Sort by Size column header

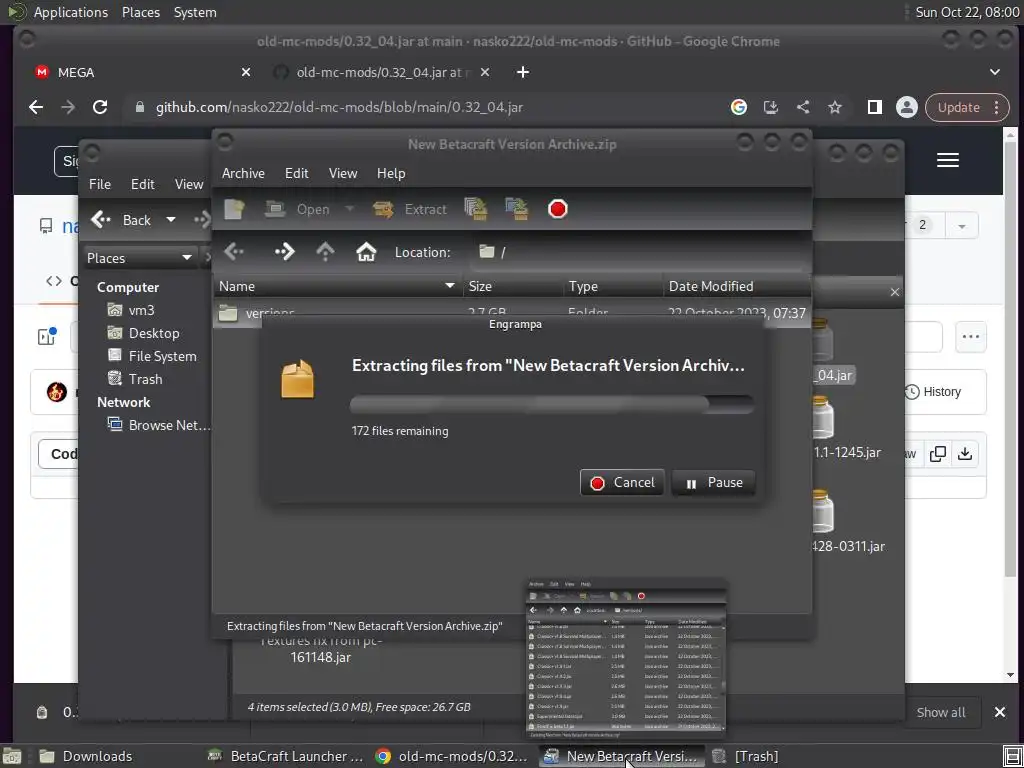513,286
